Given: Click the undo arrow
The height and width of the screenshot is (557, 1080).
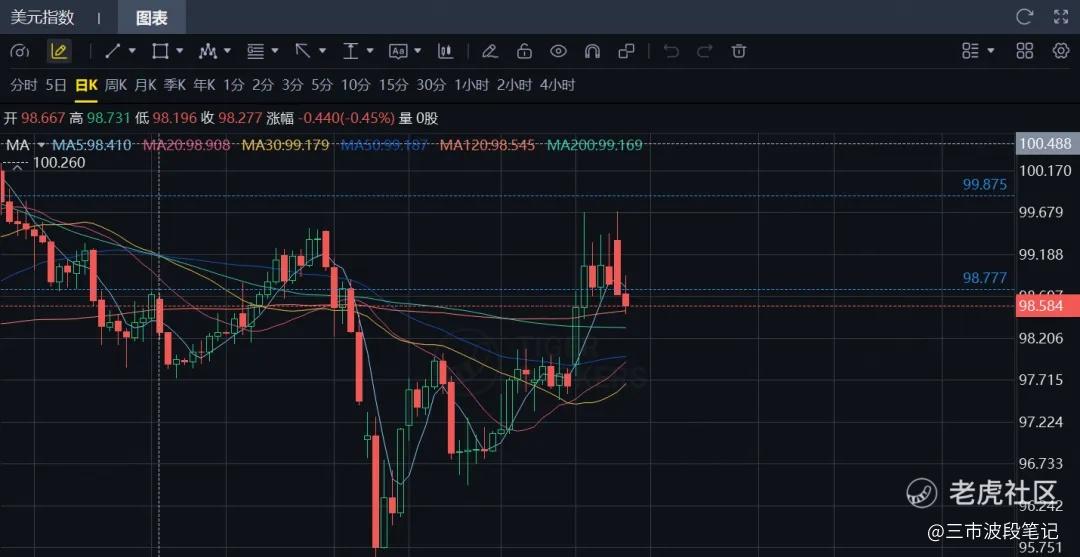Looking at the screenshot, I should click(x=671, y=51).
